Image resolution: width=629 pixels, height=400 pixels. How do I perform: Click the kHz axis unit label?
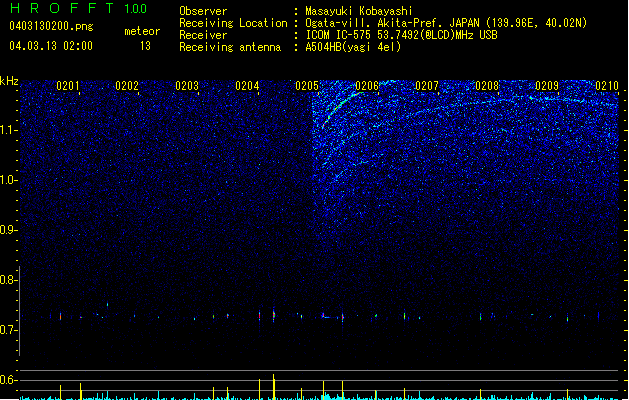pos(9,81)
